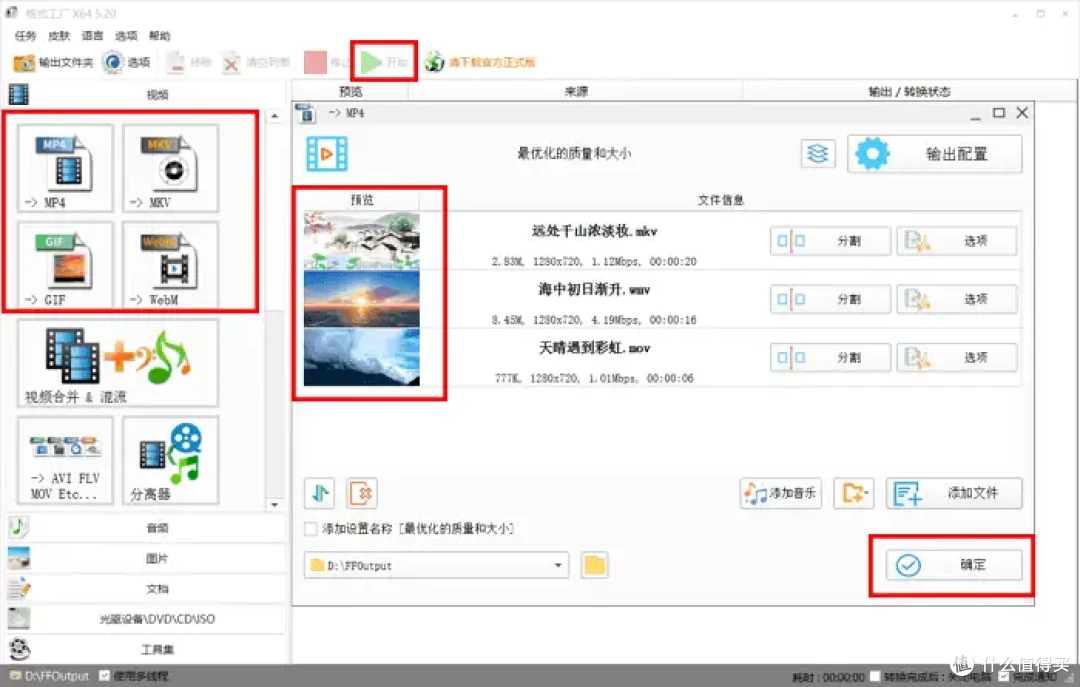
Task: Select file name 海中初日渐升.wmv
Action: click(594, 289)
